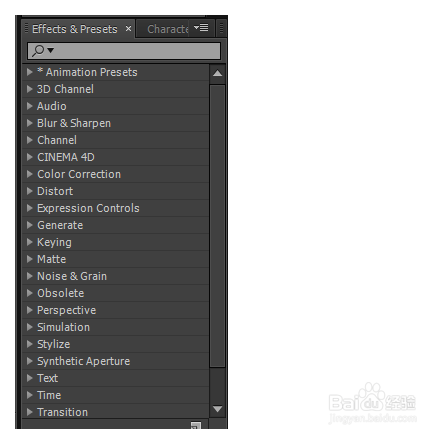Click the panel gripper beside Effects & Presets
The width and height of the screenshot is (446, 436).
pos(26,29)
